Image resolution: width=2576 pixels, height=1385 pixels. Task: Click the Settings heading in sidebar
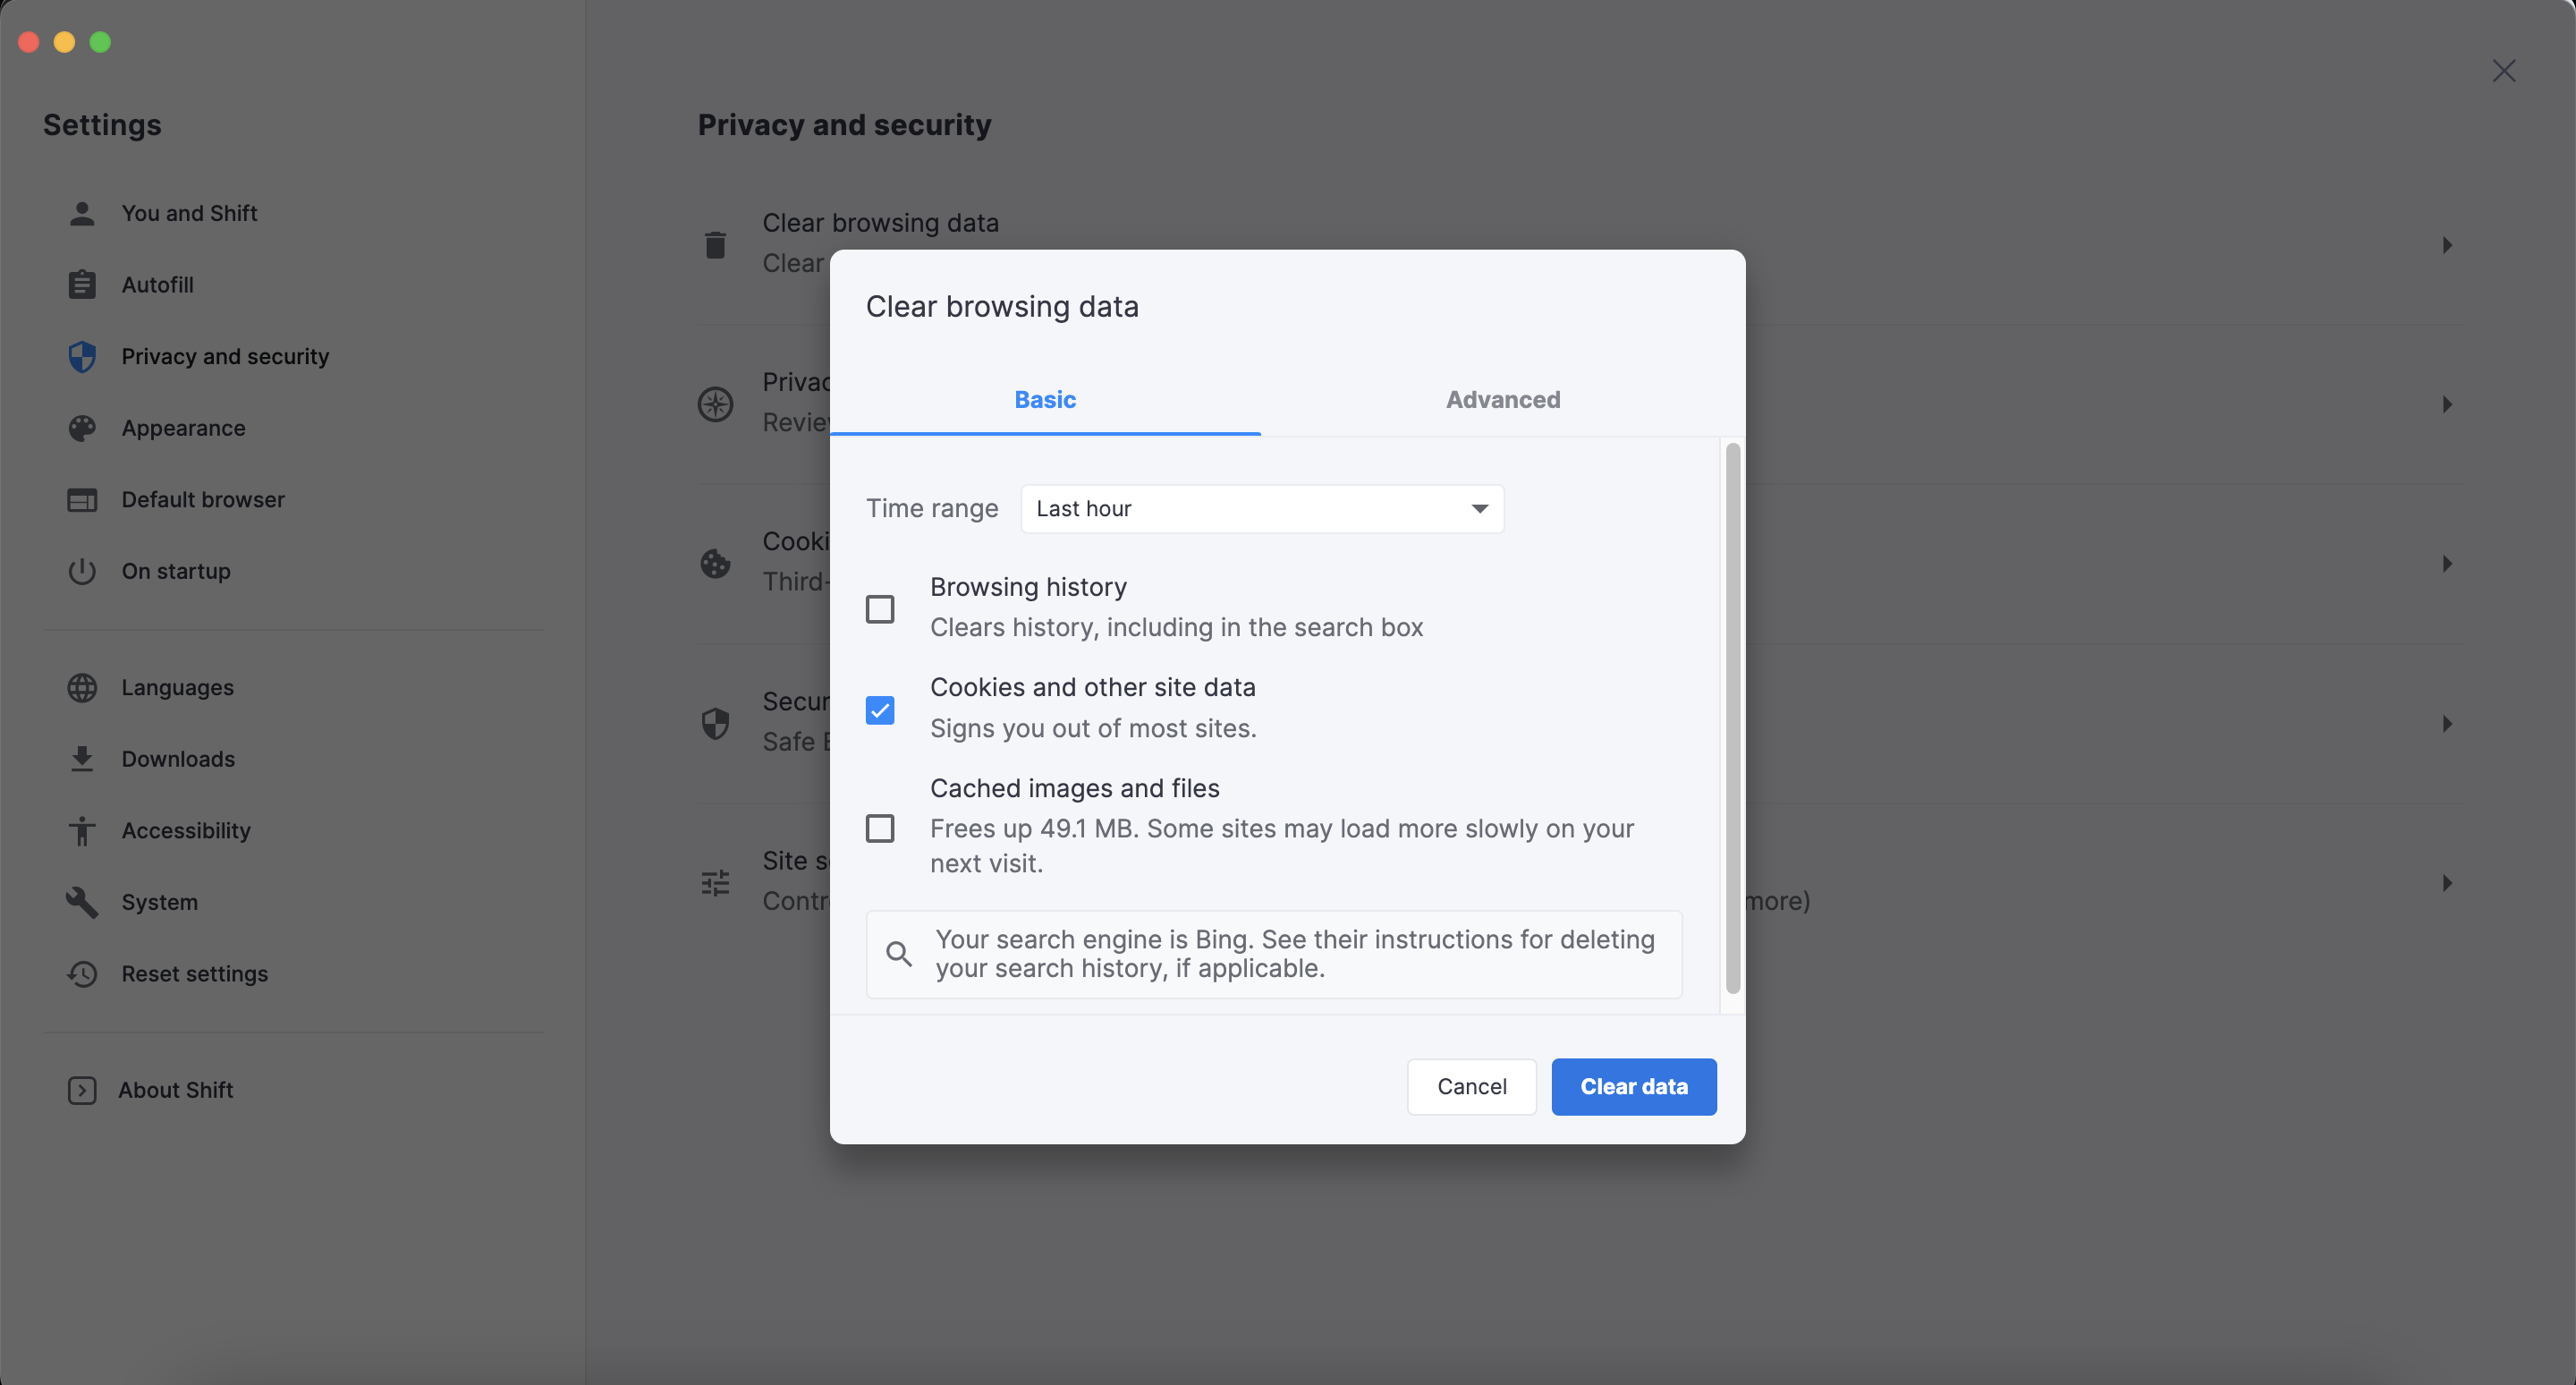102,125
